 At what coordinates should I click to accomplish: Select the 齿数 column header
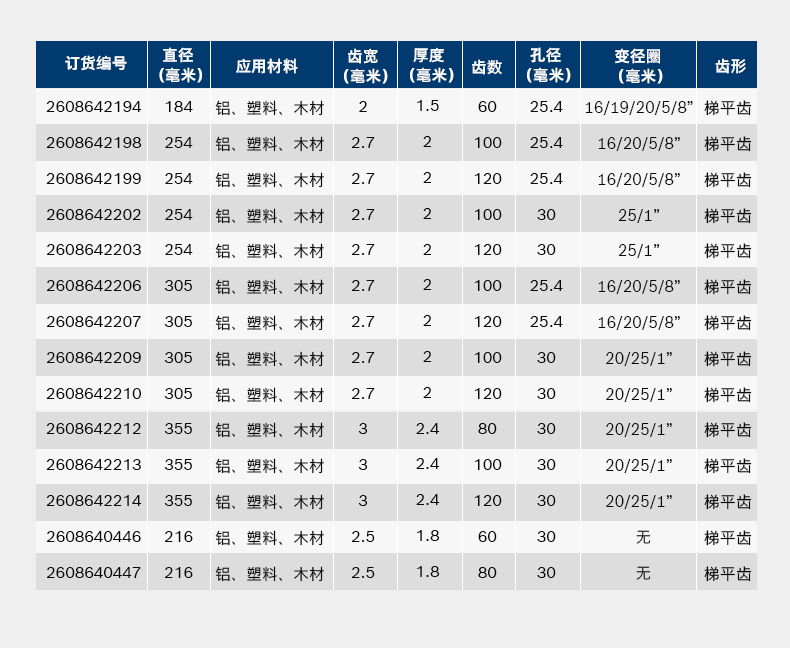[x=487, y=66]
